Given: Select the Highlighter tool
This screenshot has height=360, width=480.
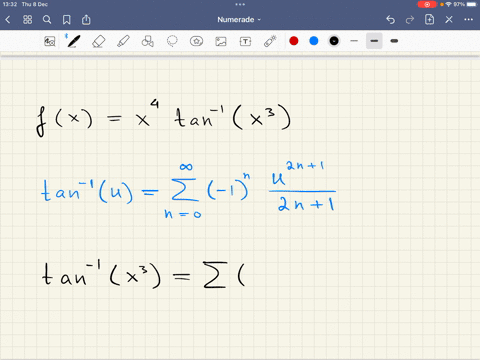Looking at the screenshot, I should pyautogui.click(x=123, y=41).
